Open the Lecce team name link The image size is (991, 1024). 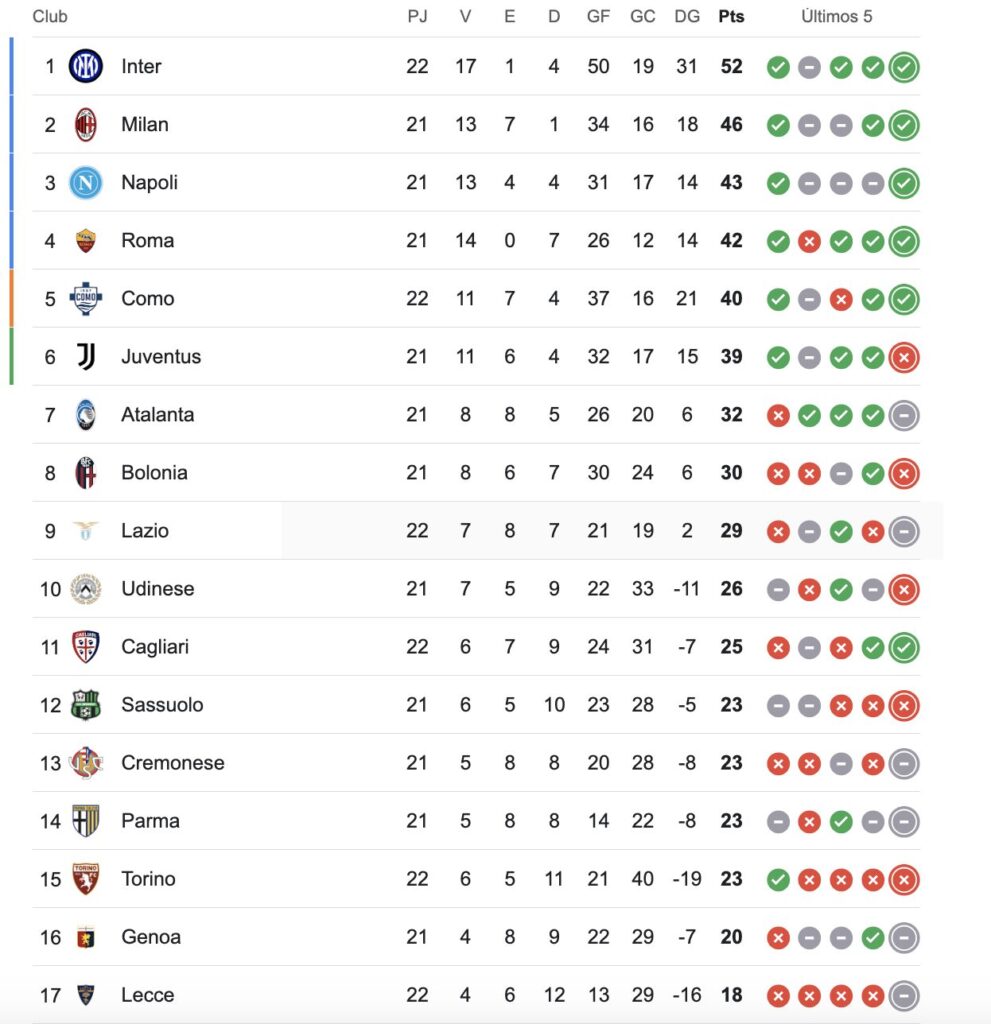click(x=147, y=995)
